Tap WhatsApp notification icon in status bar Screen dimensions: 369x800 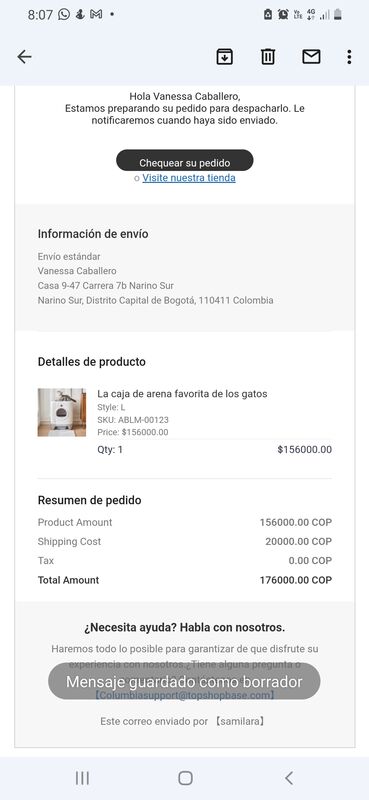pos(64,14)
